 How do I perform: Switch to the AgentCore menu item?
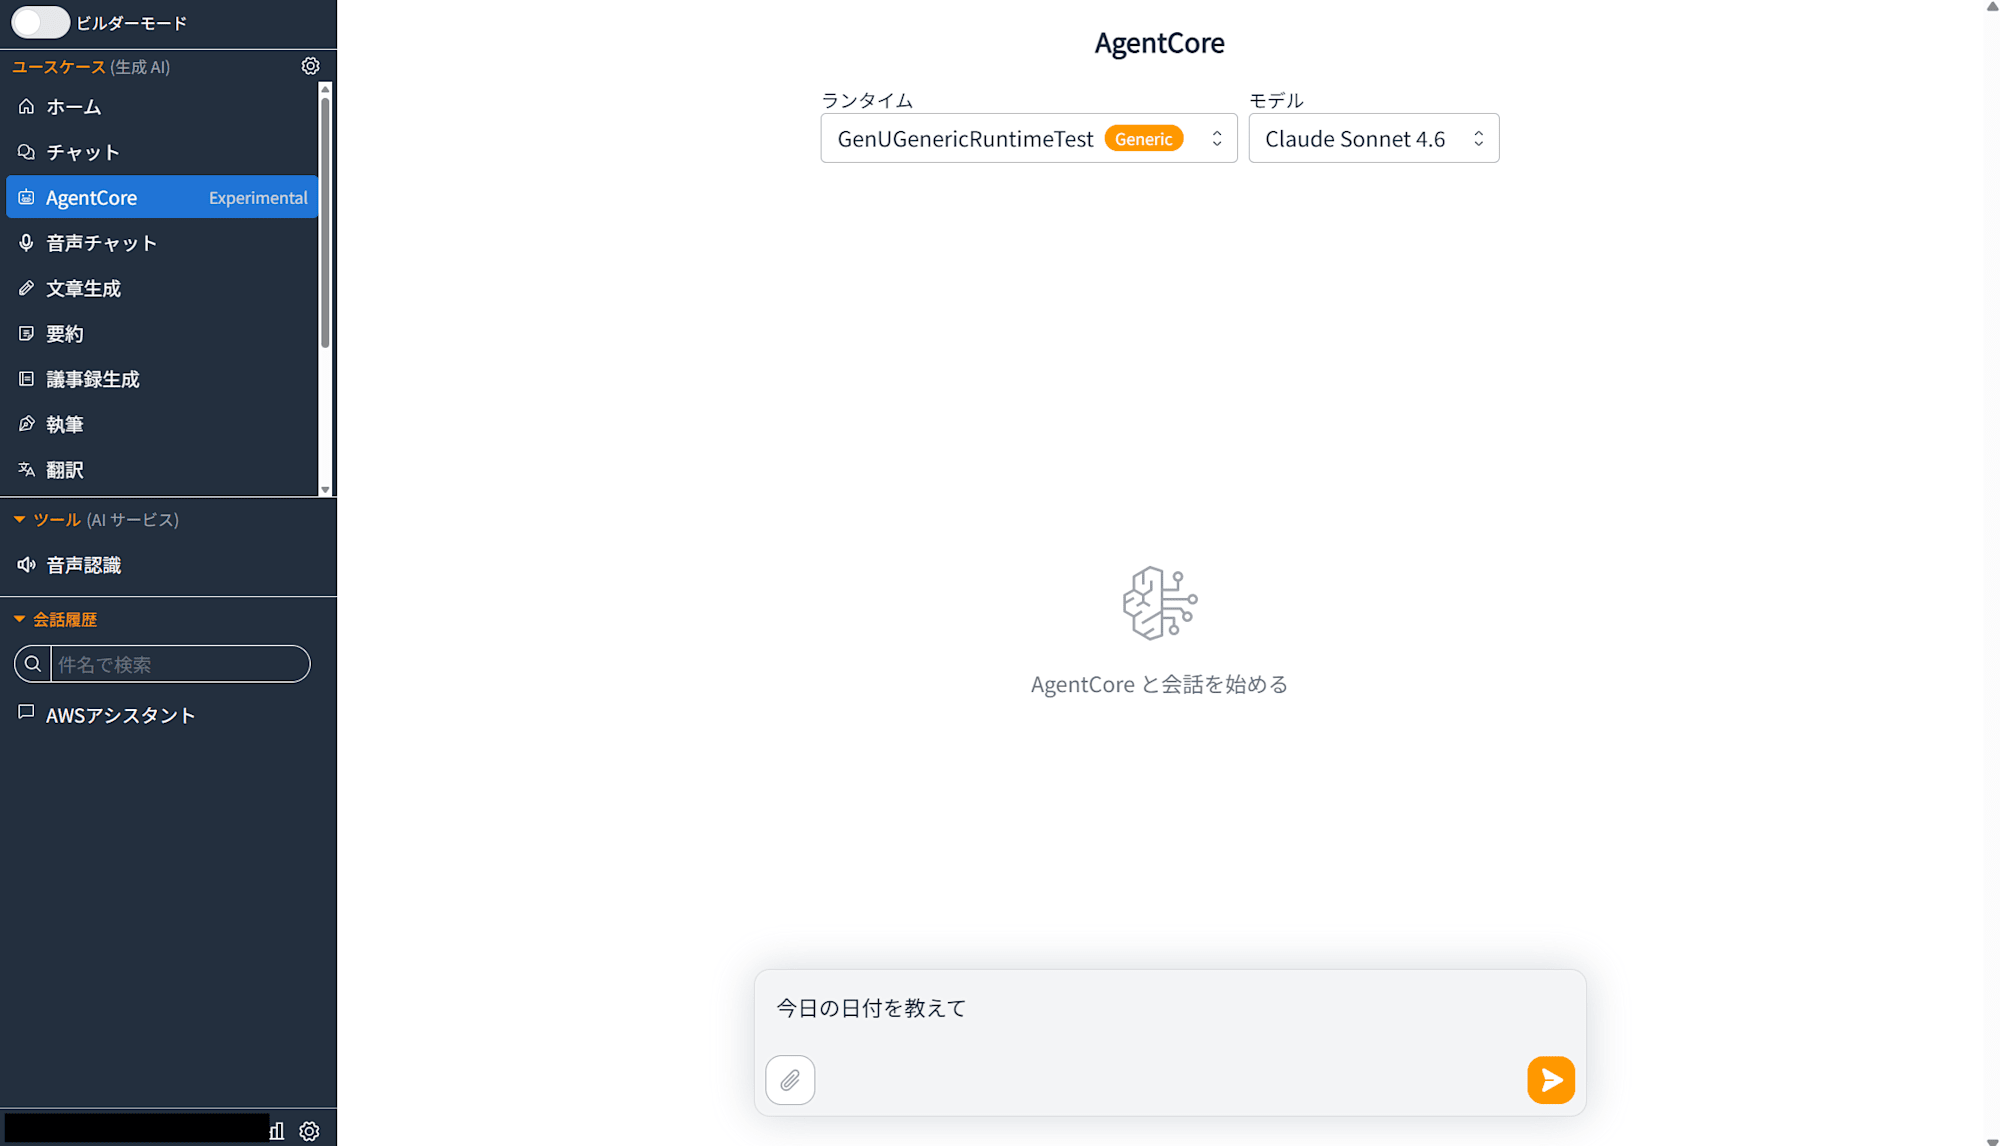click(x=91, y=197)
